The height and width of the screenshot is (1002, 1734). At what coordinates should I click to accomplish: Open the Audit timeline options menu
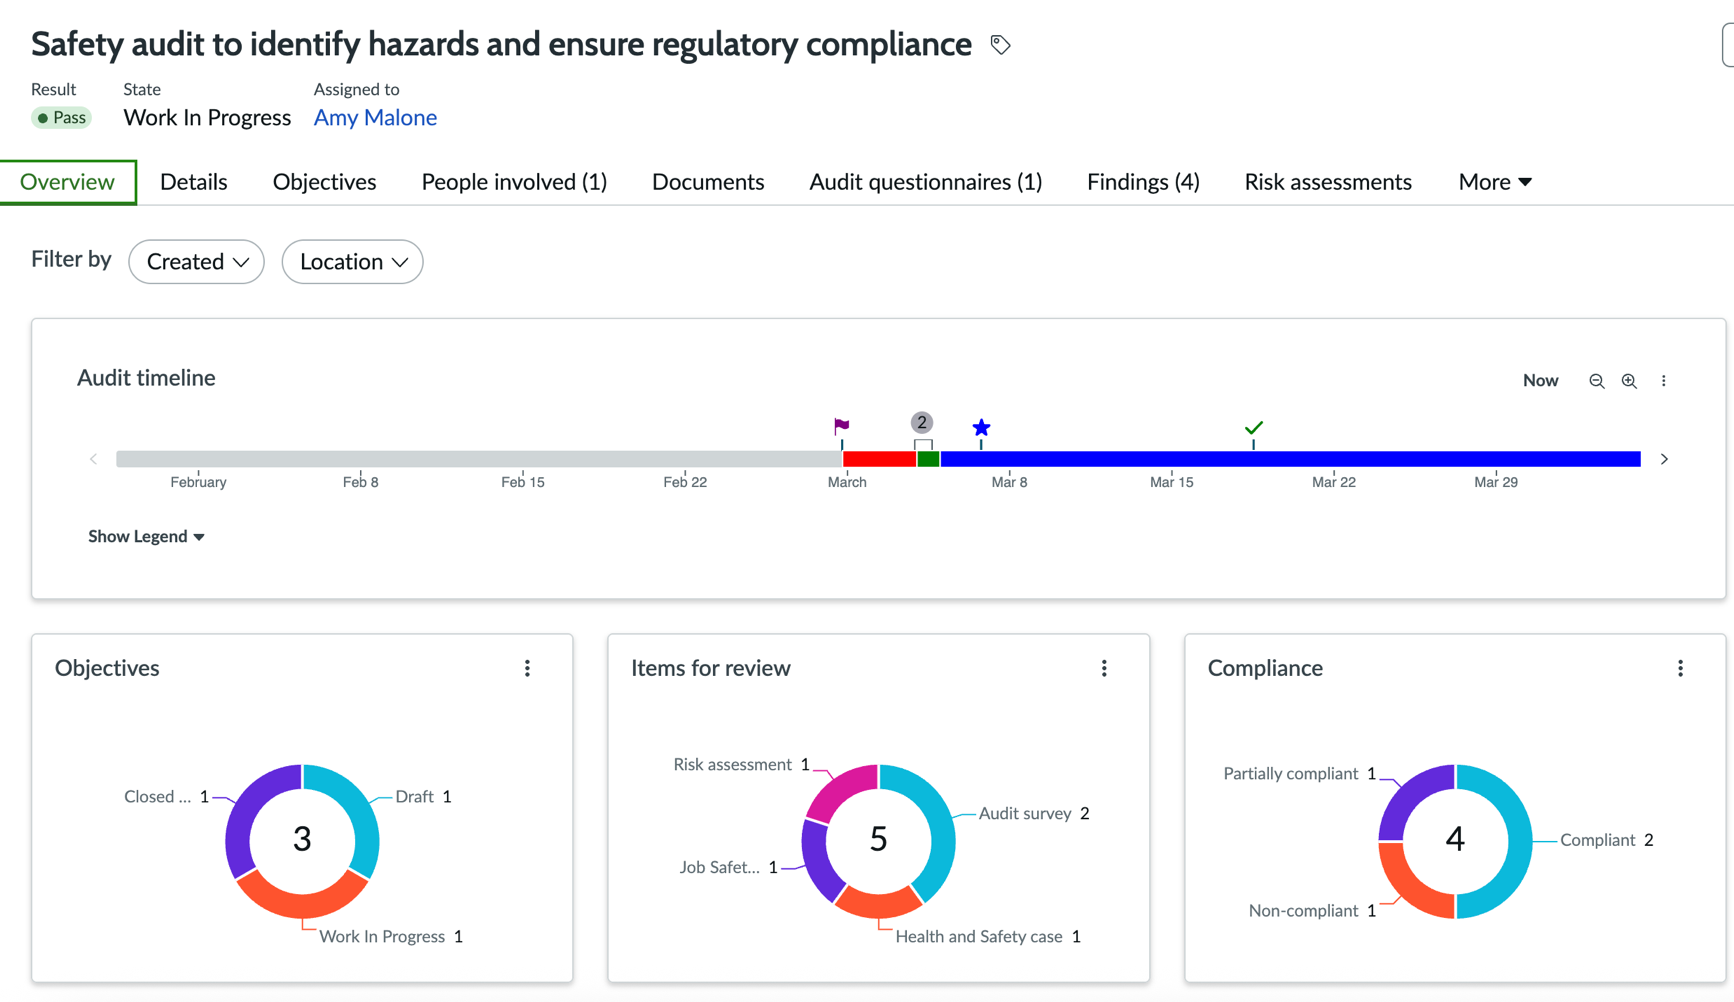click(x=1664, y=381)
